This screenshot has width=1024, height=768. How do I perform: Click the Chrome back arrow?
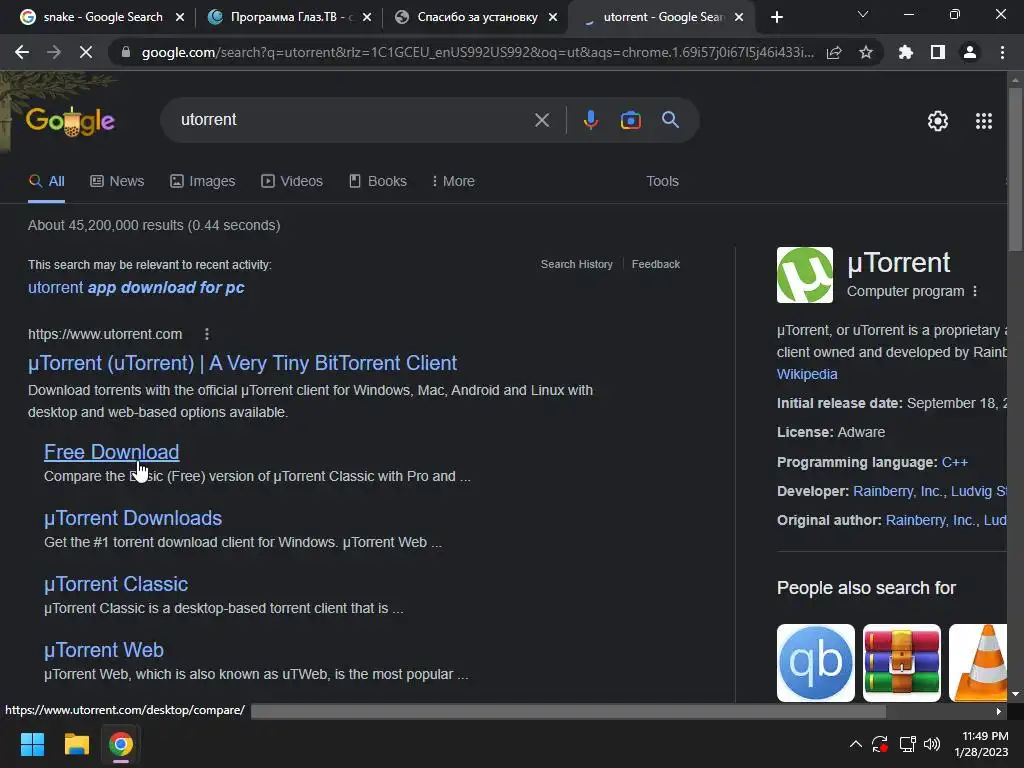tap(22, 52)
